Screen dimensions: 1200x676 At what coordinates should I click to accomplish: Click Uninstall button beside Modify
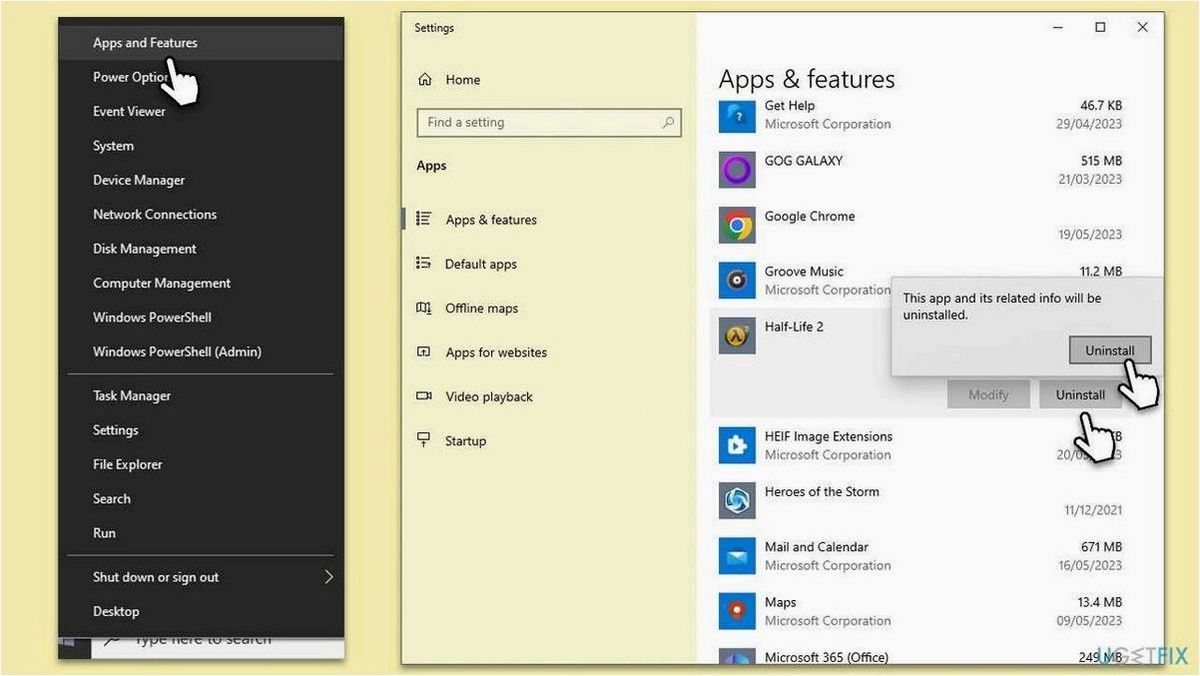(x=1080, y=395)
